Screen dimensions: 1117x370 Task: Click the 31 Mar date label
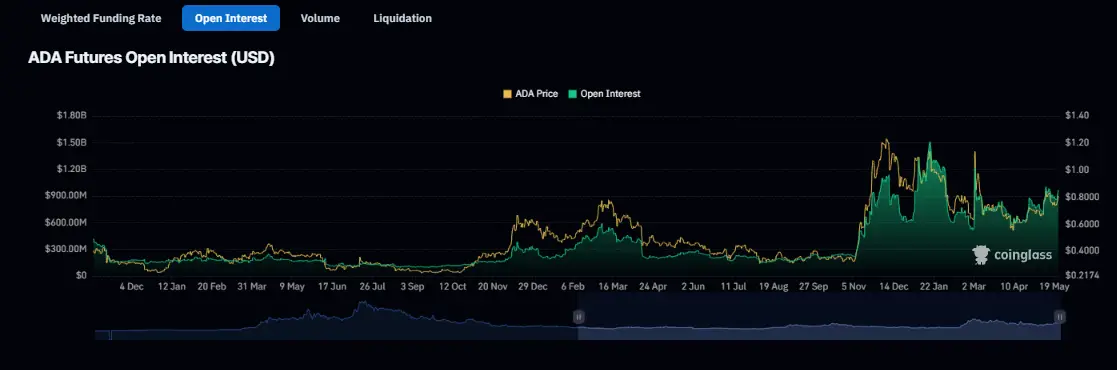pyautogui.click(x=251, y=287)
